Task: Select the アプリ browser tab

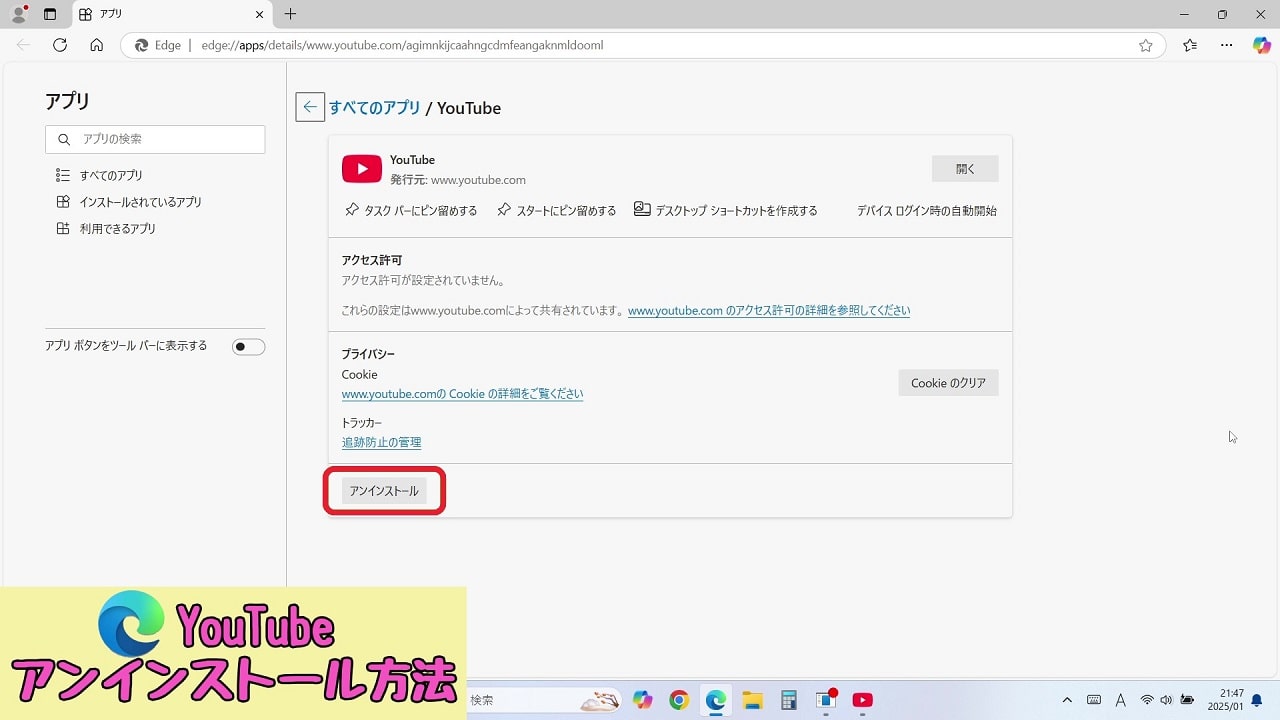Action: (x=171, y=14)
